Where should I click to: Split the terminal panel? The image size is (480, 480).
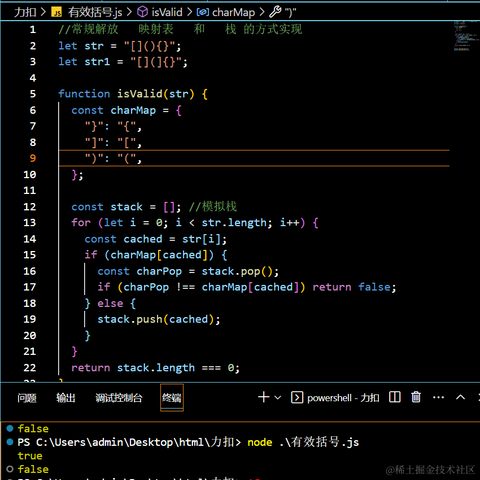395,397
